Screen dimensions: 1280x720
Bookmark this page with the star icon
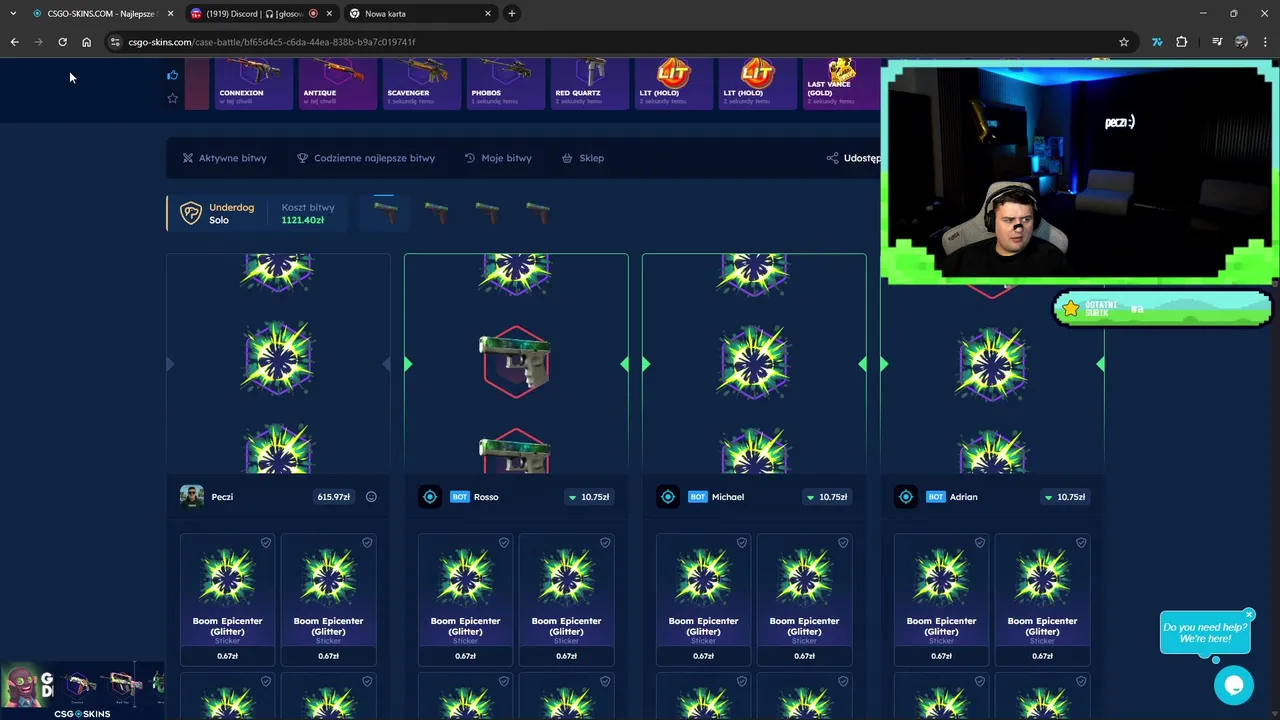point(1124,42)
